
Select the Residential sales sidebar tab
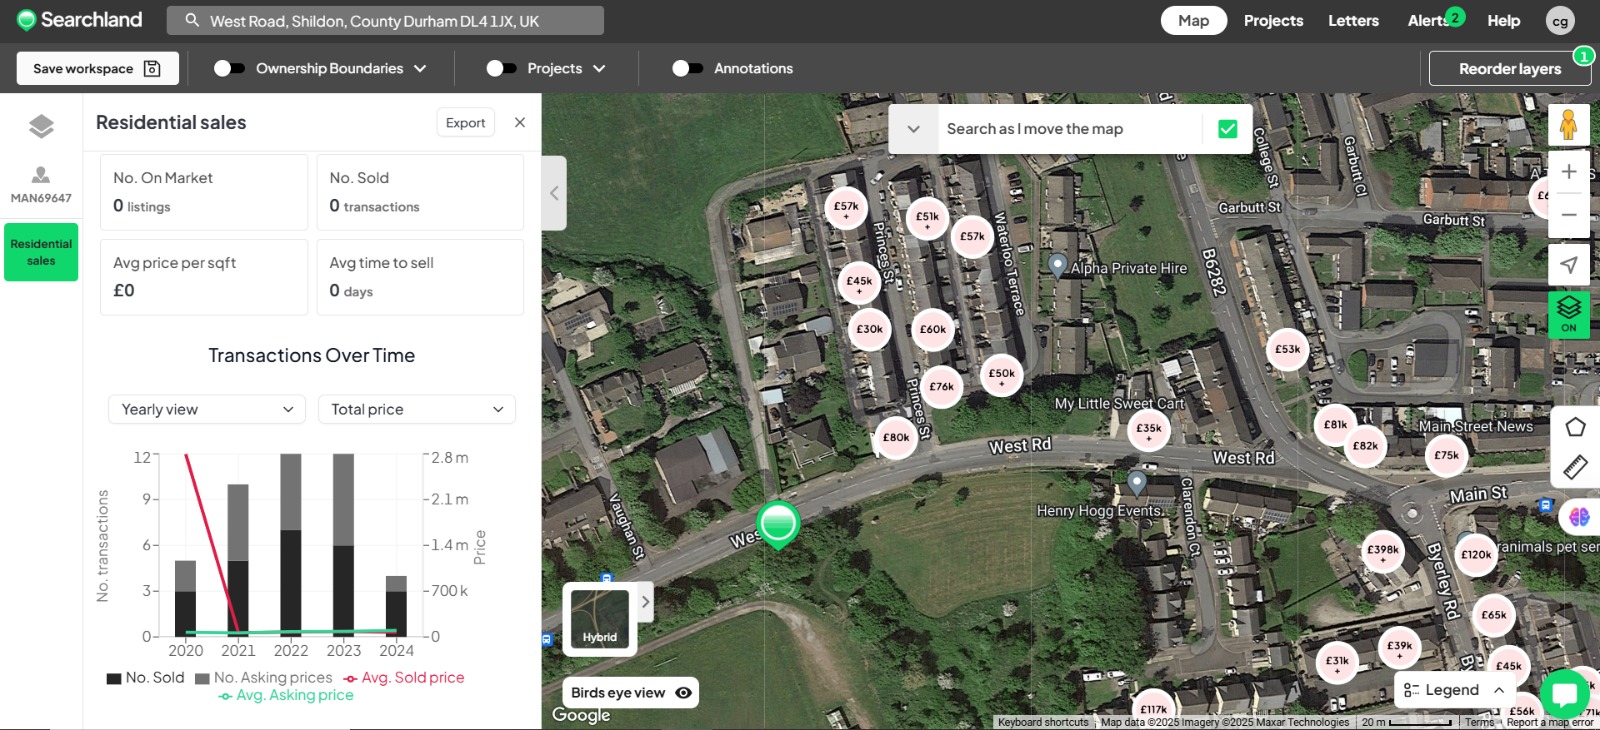tap(41, 252)
